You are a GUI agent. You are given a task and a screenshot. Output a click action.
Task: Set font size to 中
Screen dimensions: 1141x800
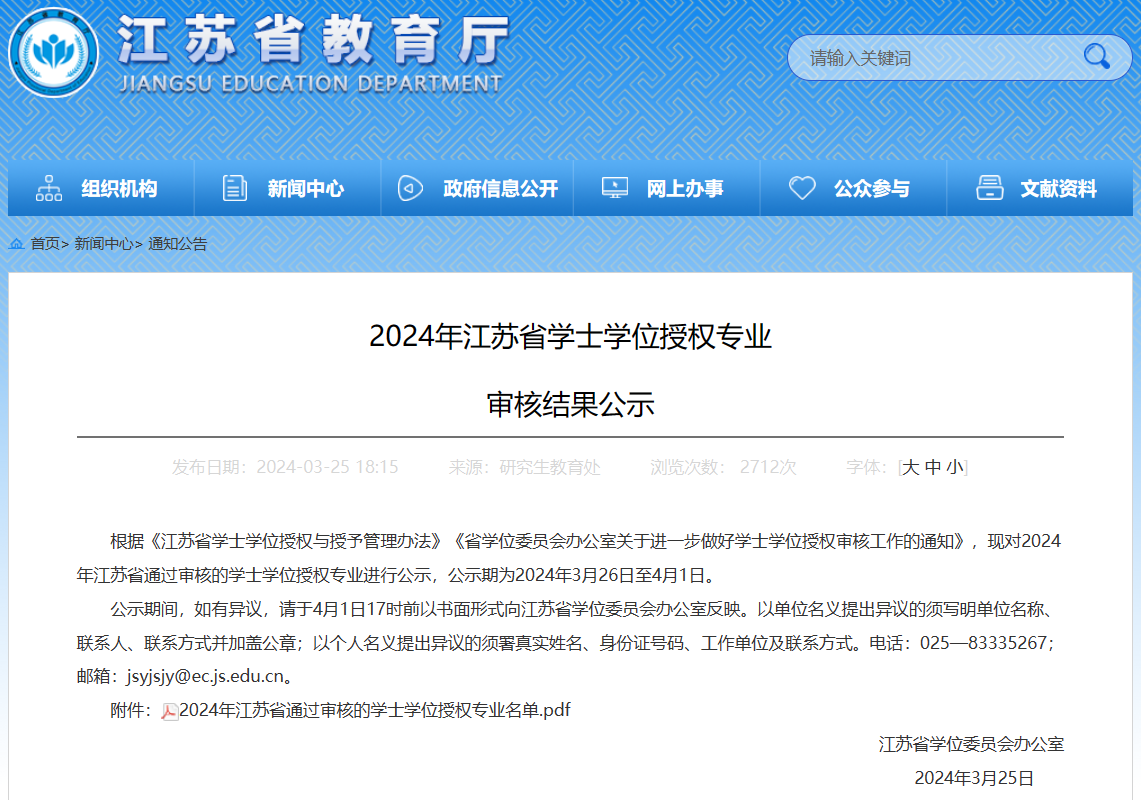(933, 467)
